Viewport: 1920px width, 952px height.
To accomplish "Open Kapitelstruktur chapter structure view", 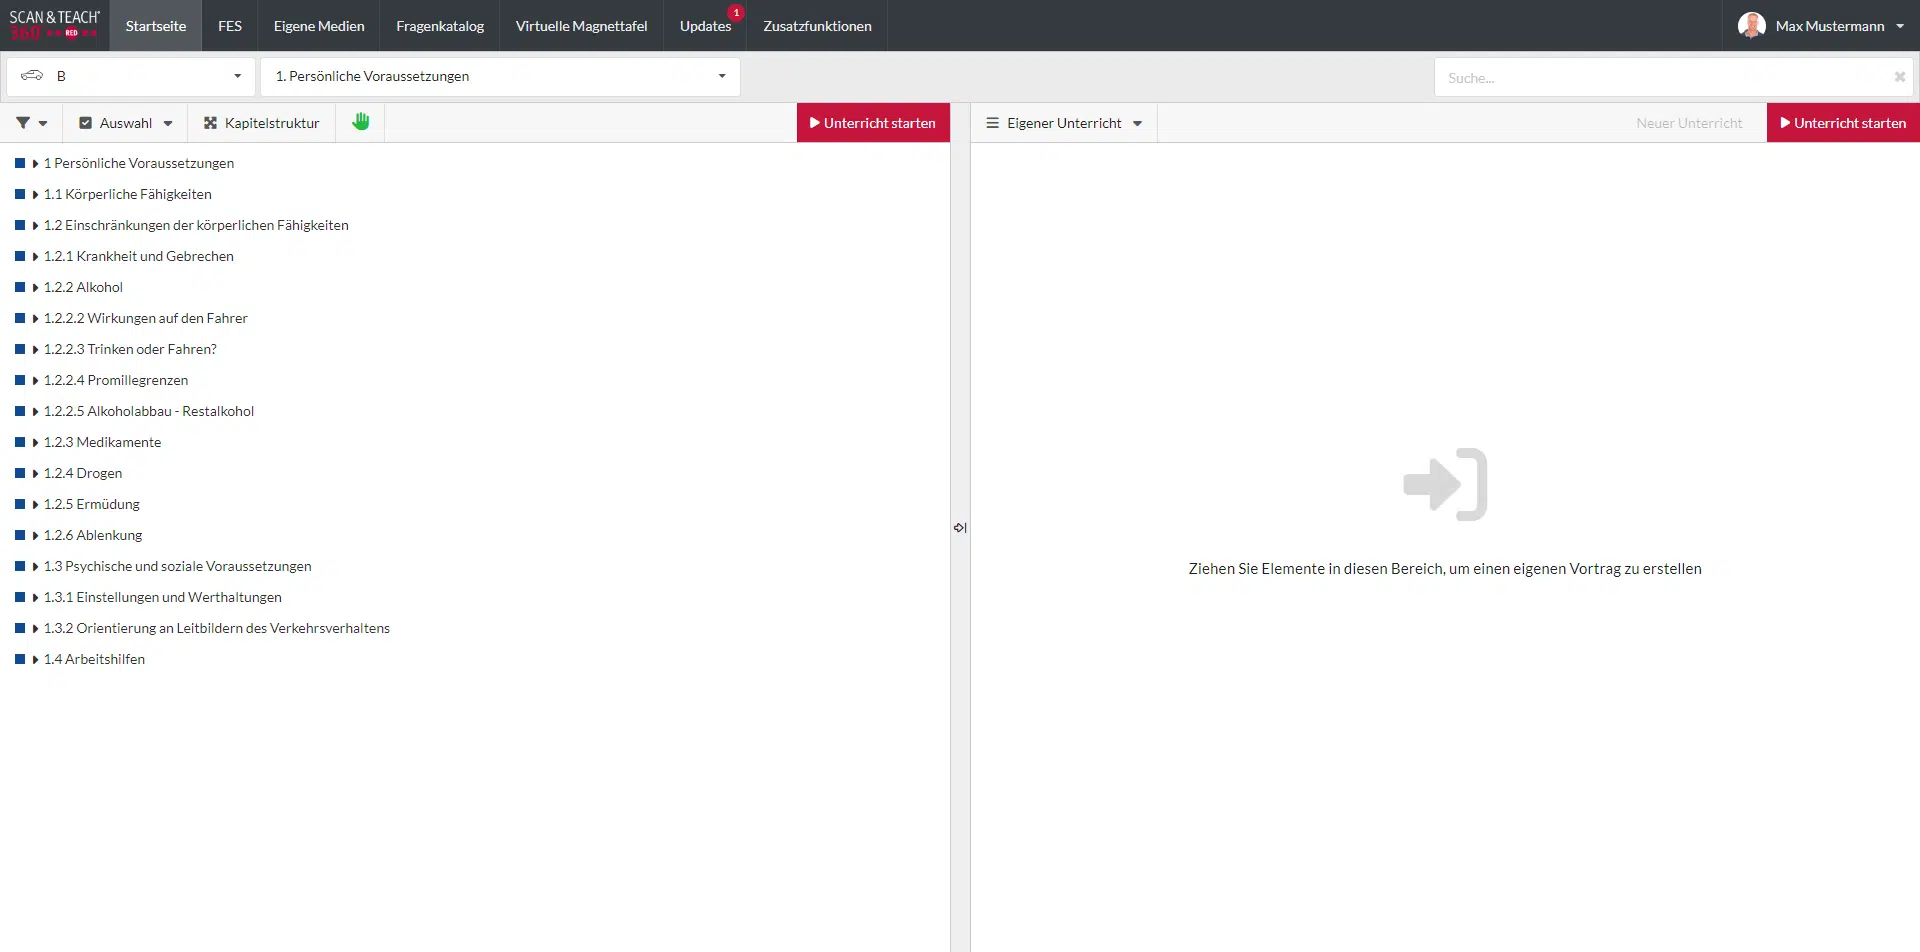I will (x=261, y=123).
